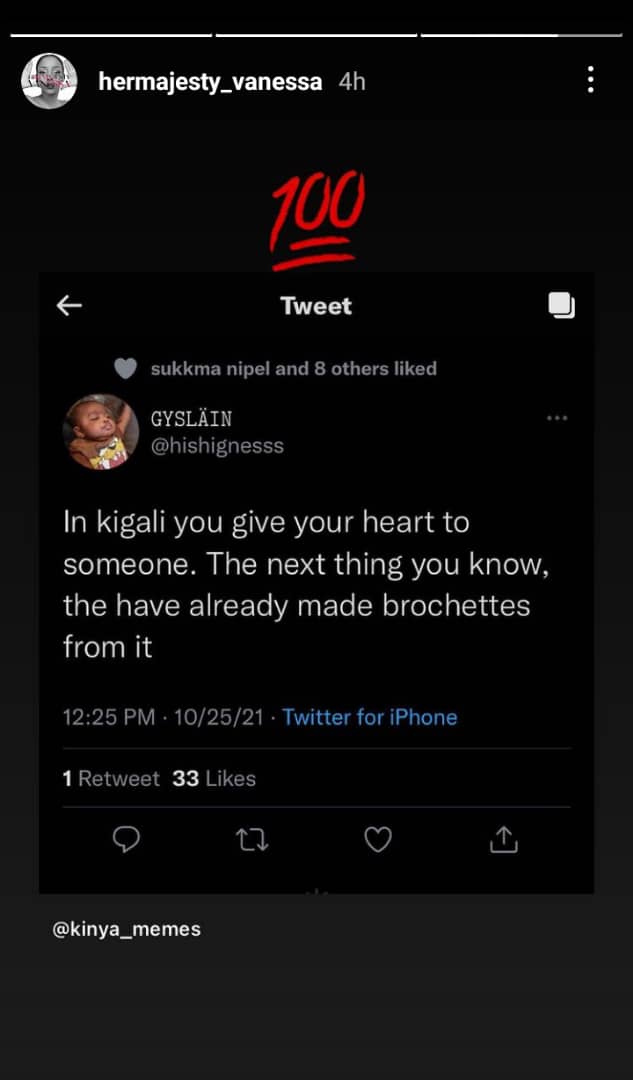The image size is (633, 1080).
Task: Tap the retweet arrows icon
Action: point(252,841)
